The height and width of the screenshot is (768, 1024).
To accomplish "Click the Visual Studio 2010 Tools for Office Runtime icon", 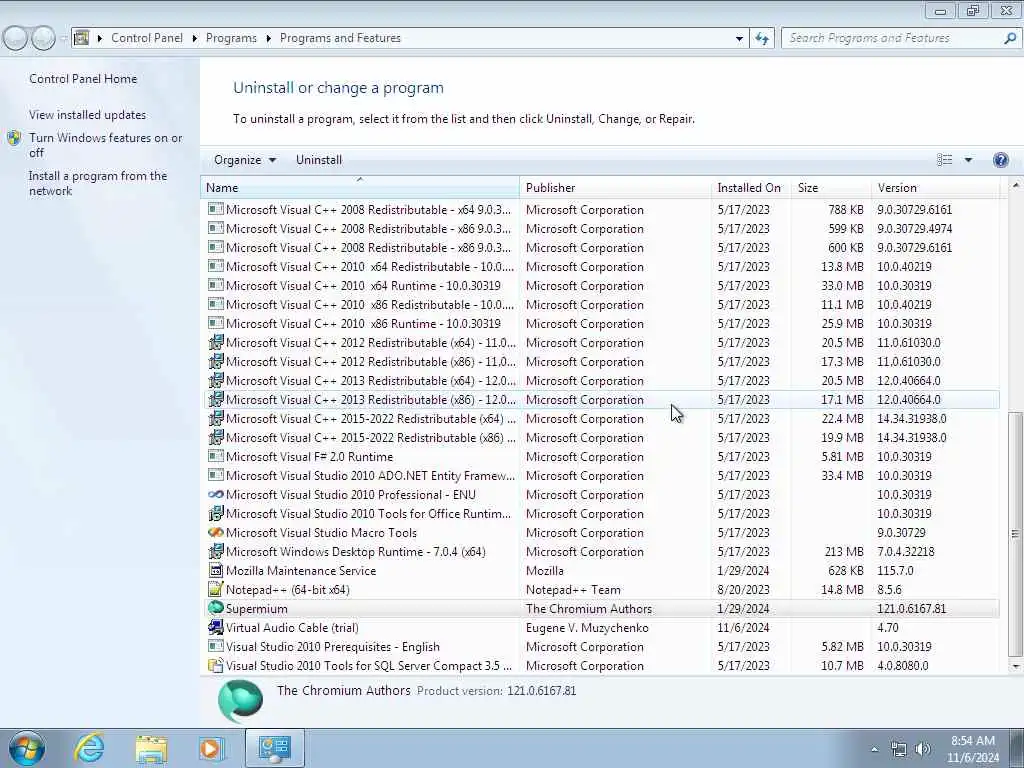I will pyautogui.click(x=216, y=513).
